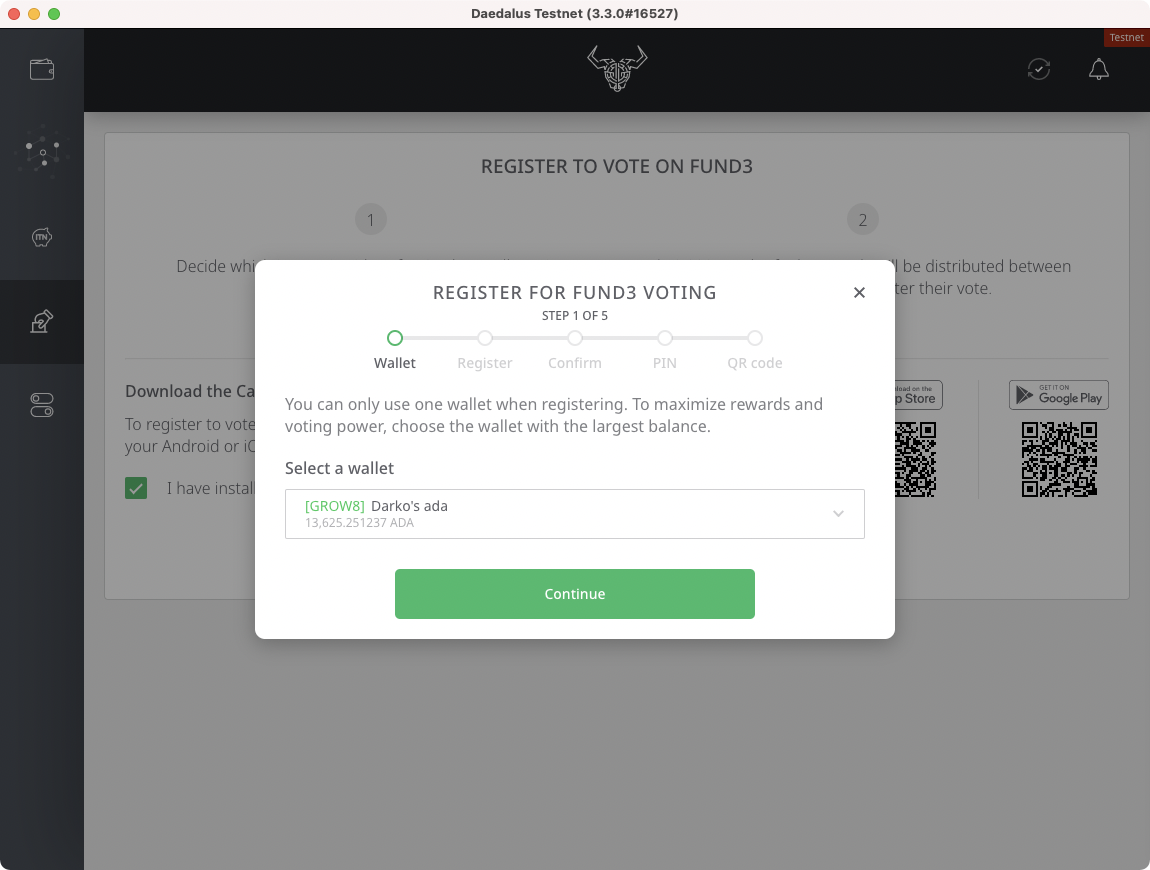Click the Daedalus bull logo
Viewport: 1150px width, 870px height.
617,68
